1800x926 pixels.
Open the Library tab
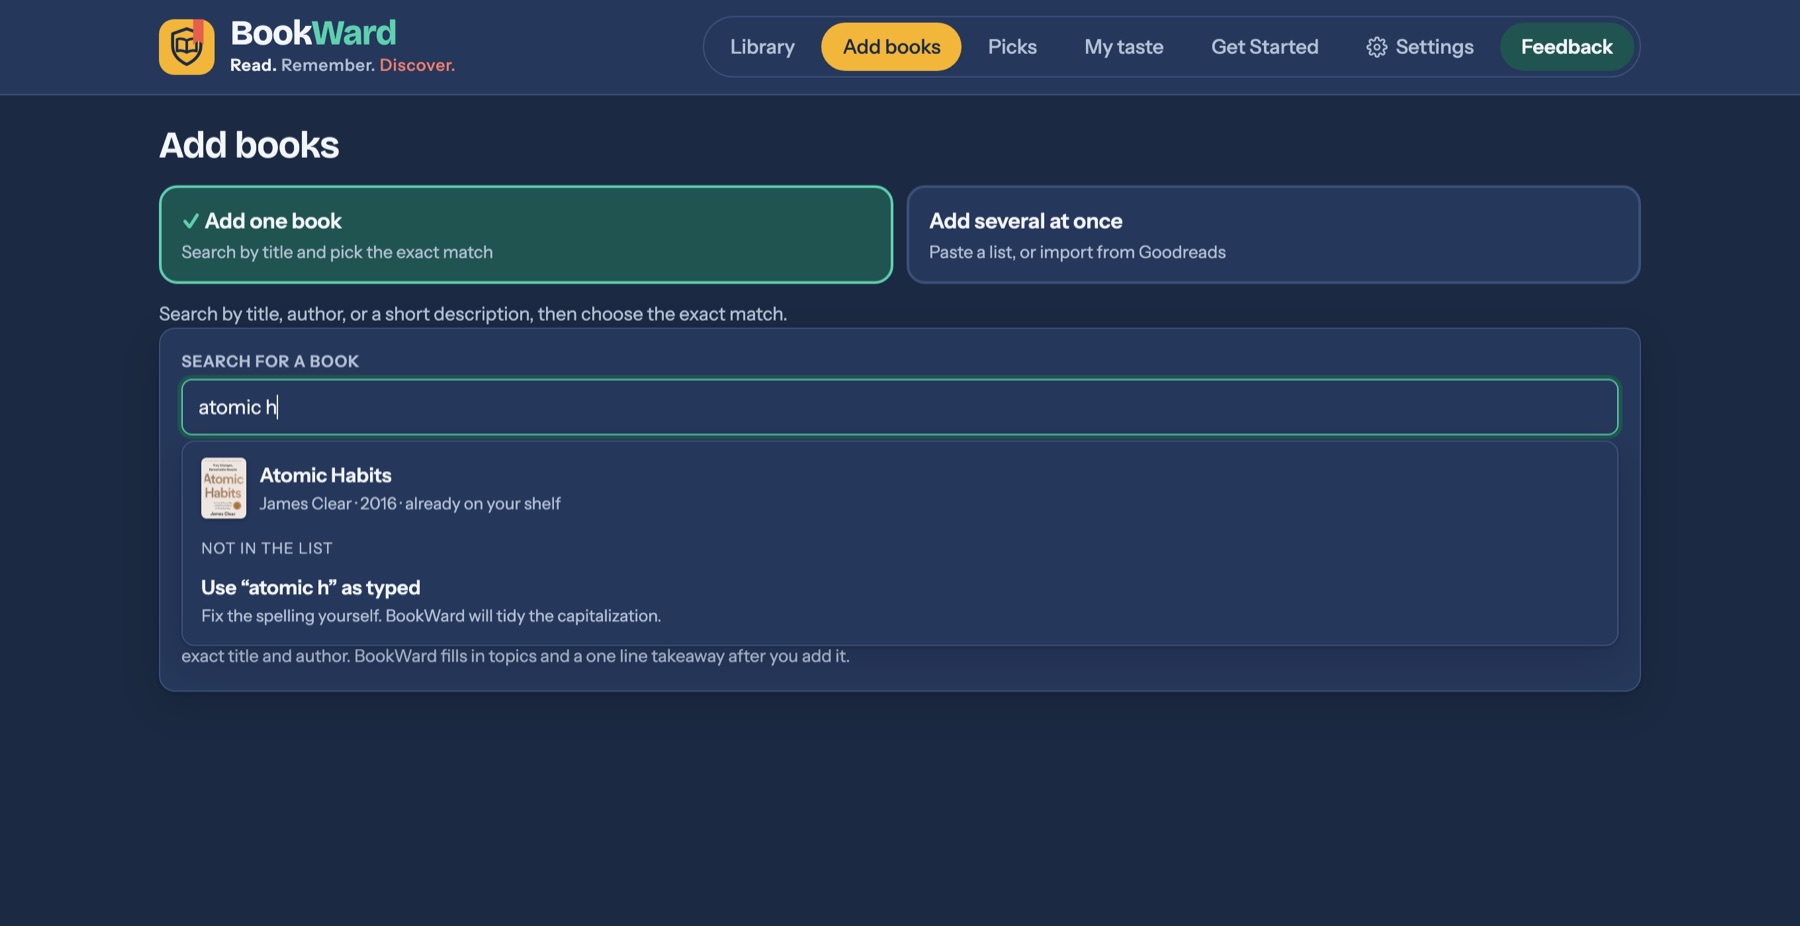pos(762,47)
